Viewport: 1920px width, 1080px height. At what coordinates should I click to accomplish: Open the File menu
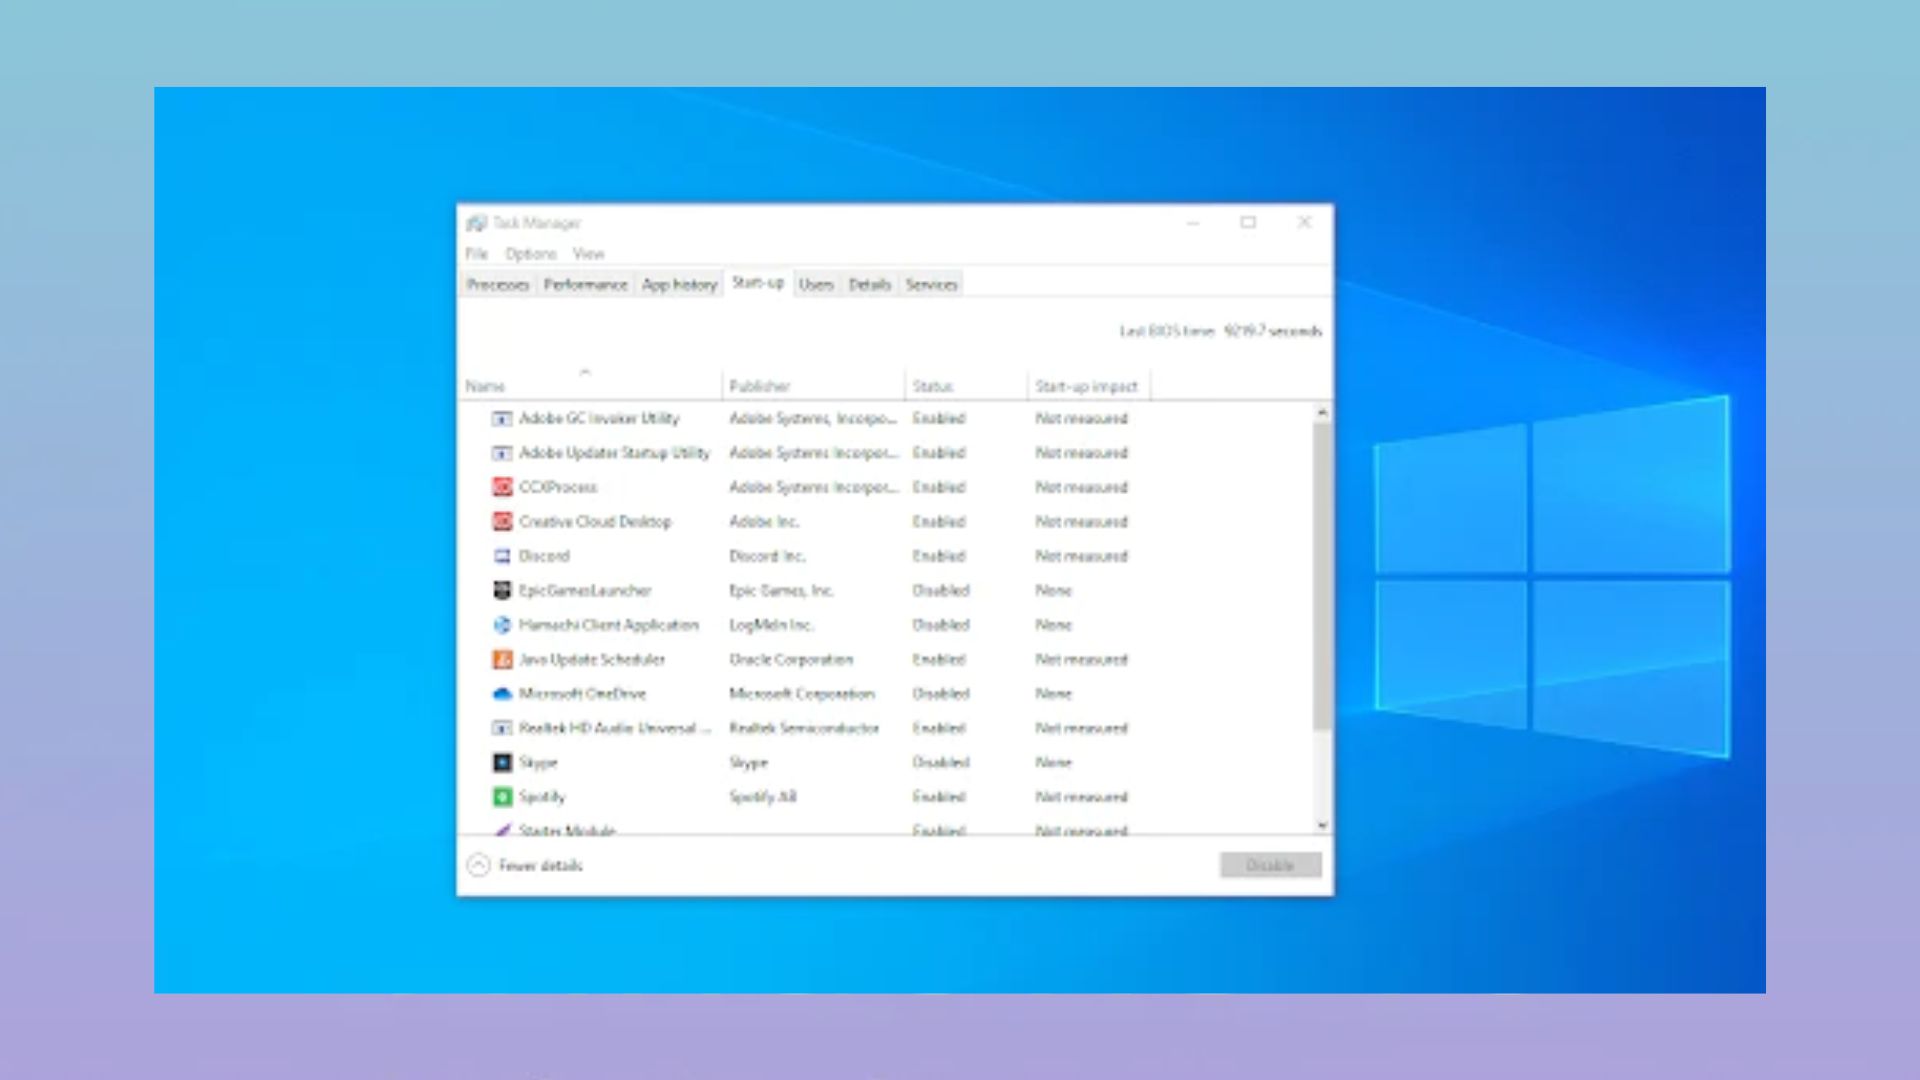(x=477, y=254)
